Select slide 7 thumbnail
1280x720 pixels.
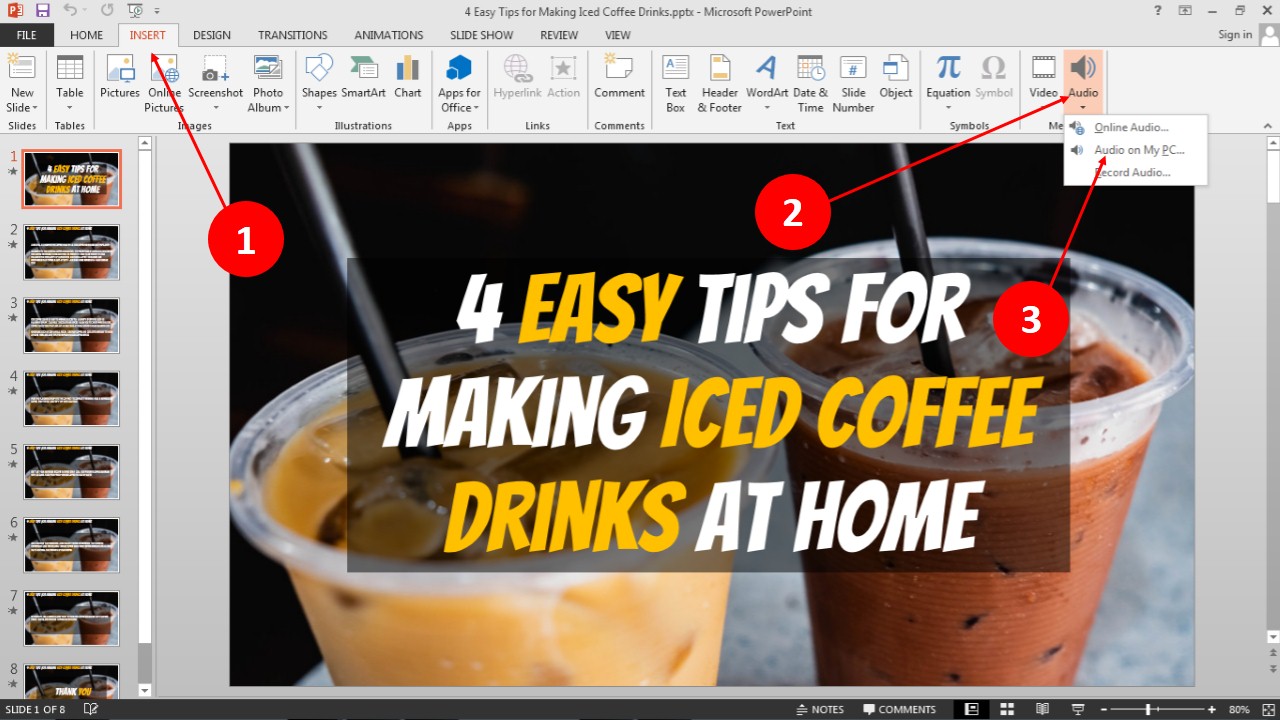tap(72, 618)
